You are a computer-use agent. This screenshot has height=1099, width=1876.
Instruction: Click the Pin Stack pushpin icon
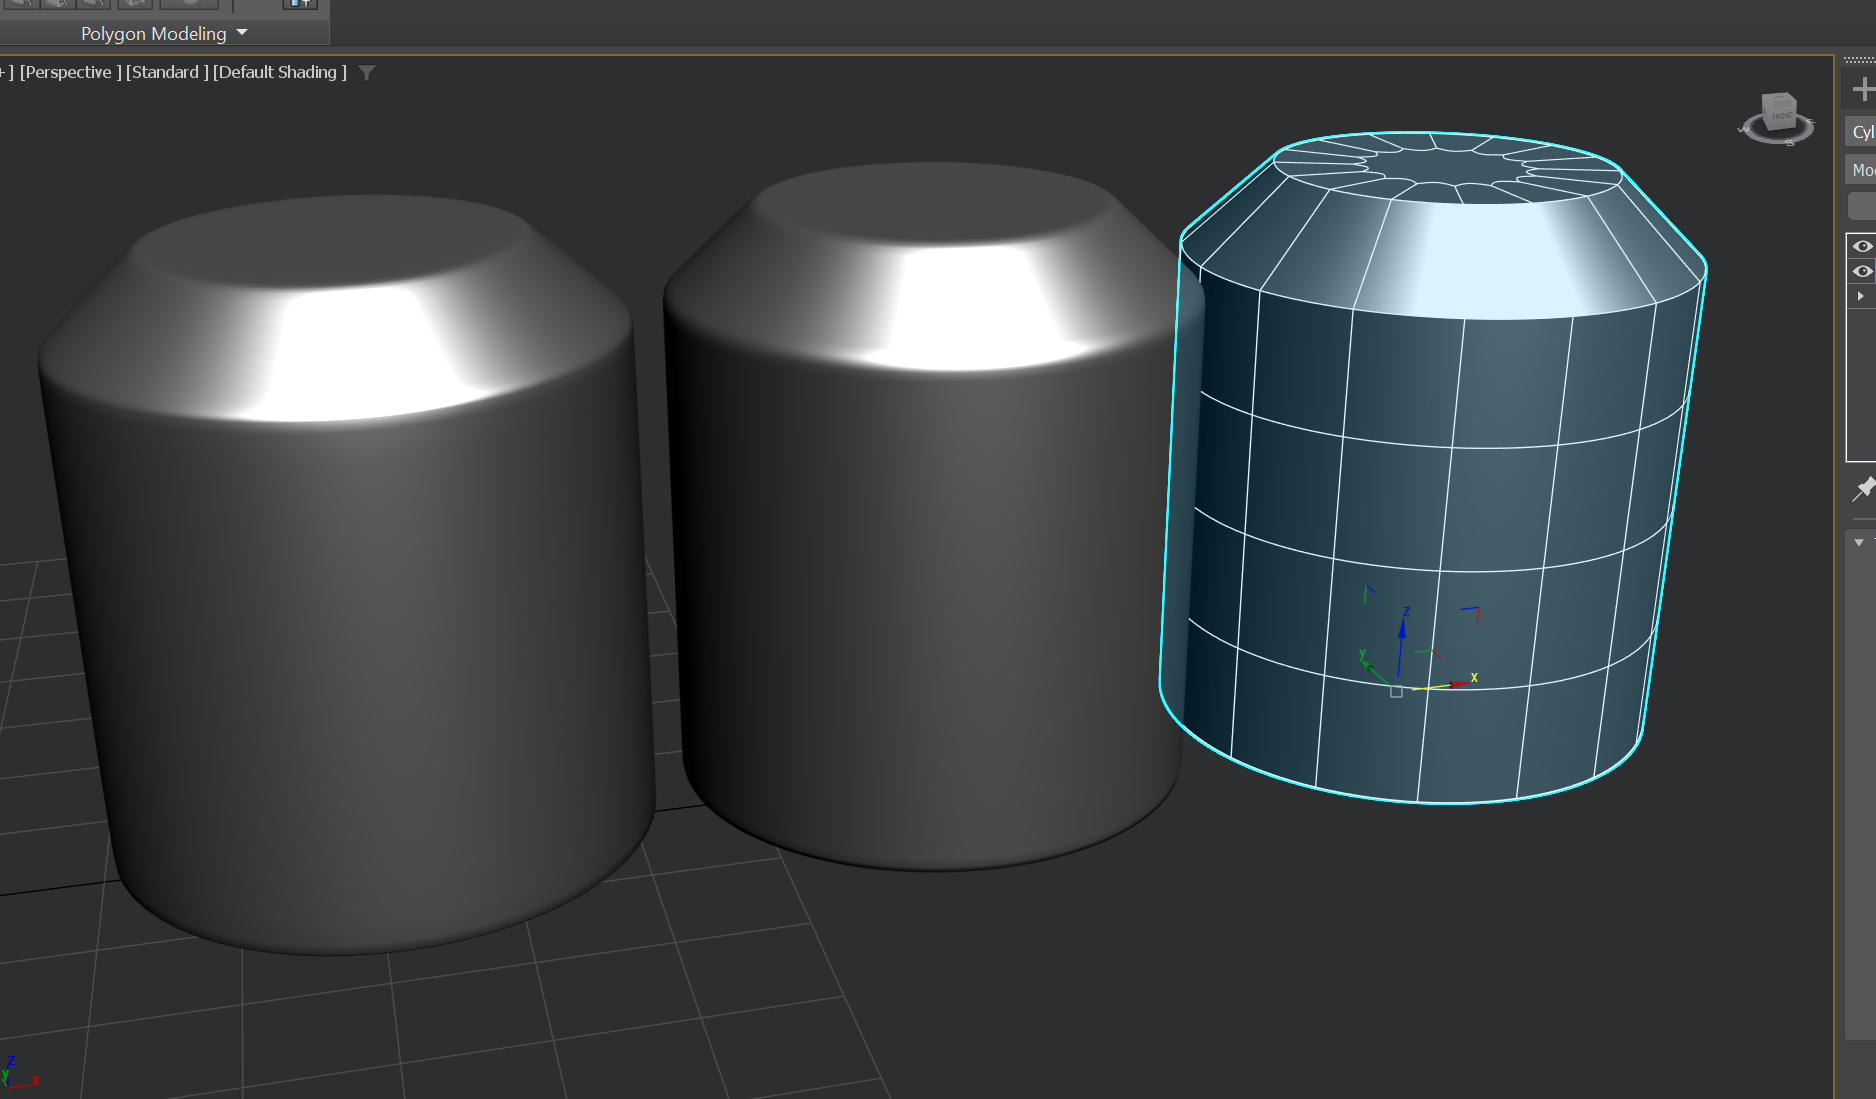click(1864, 489)
